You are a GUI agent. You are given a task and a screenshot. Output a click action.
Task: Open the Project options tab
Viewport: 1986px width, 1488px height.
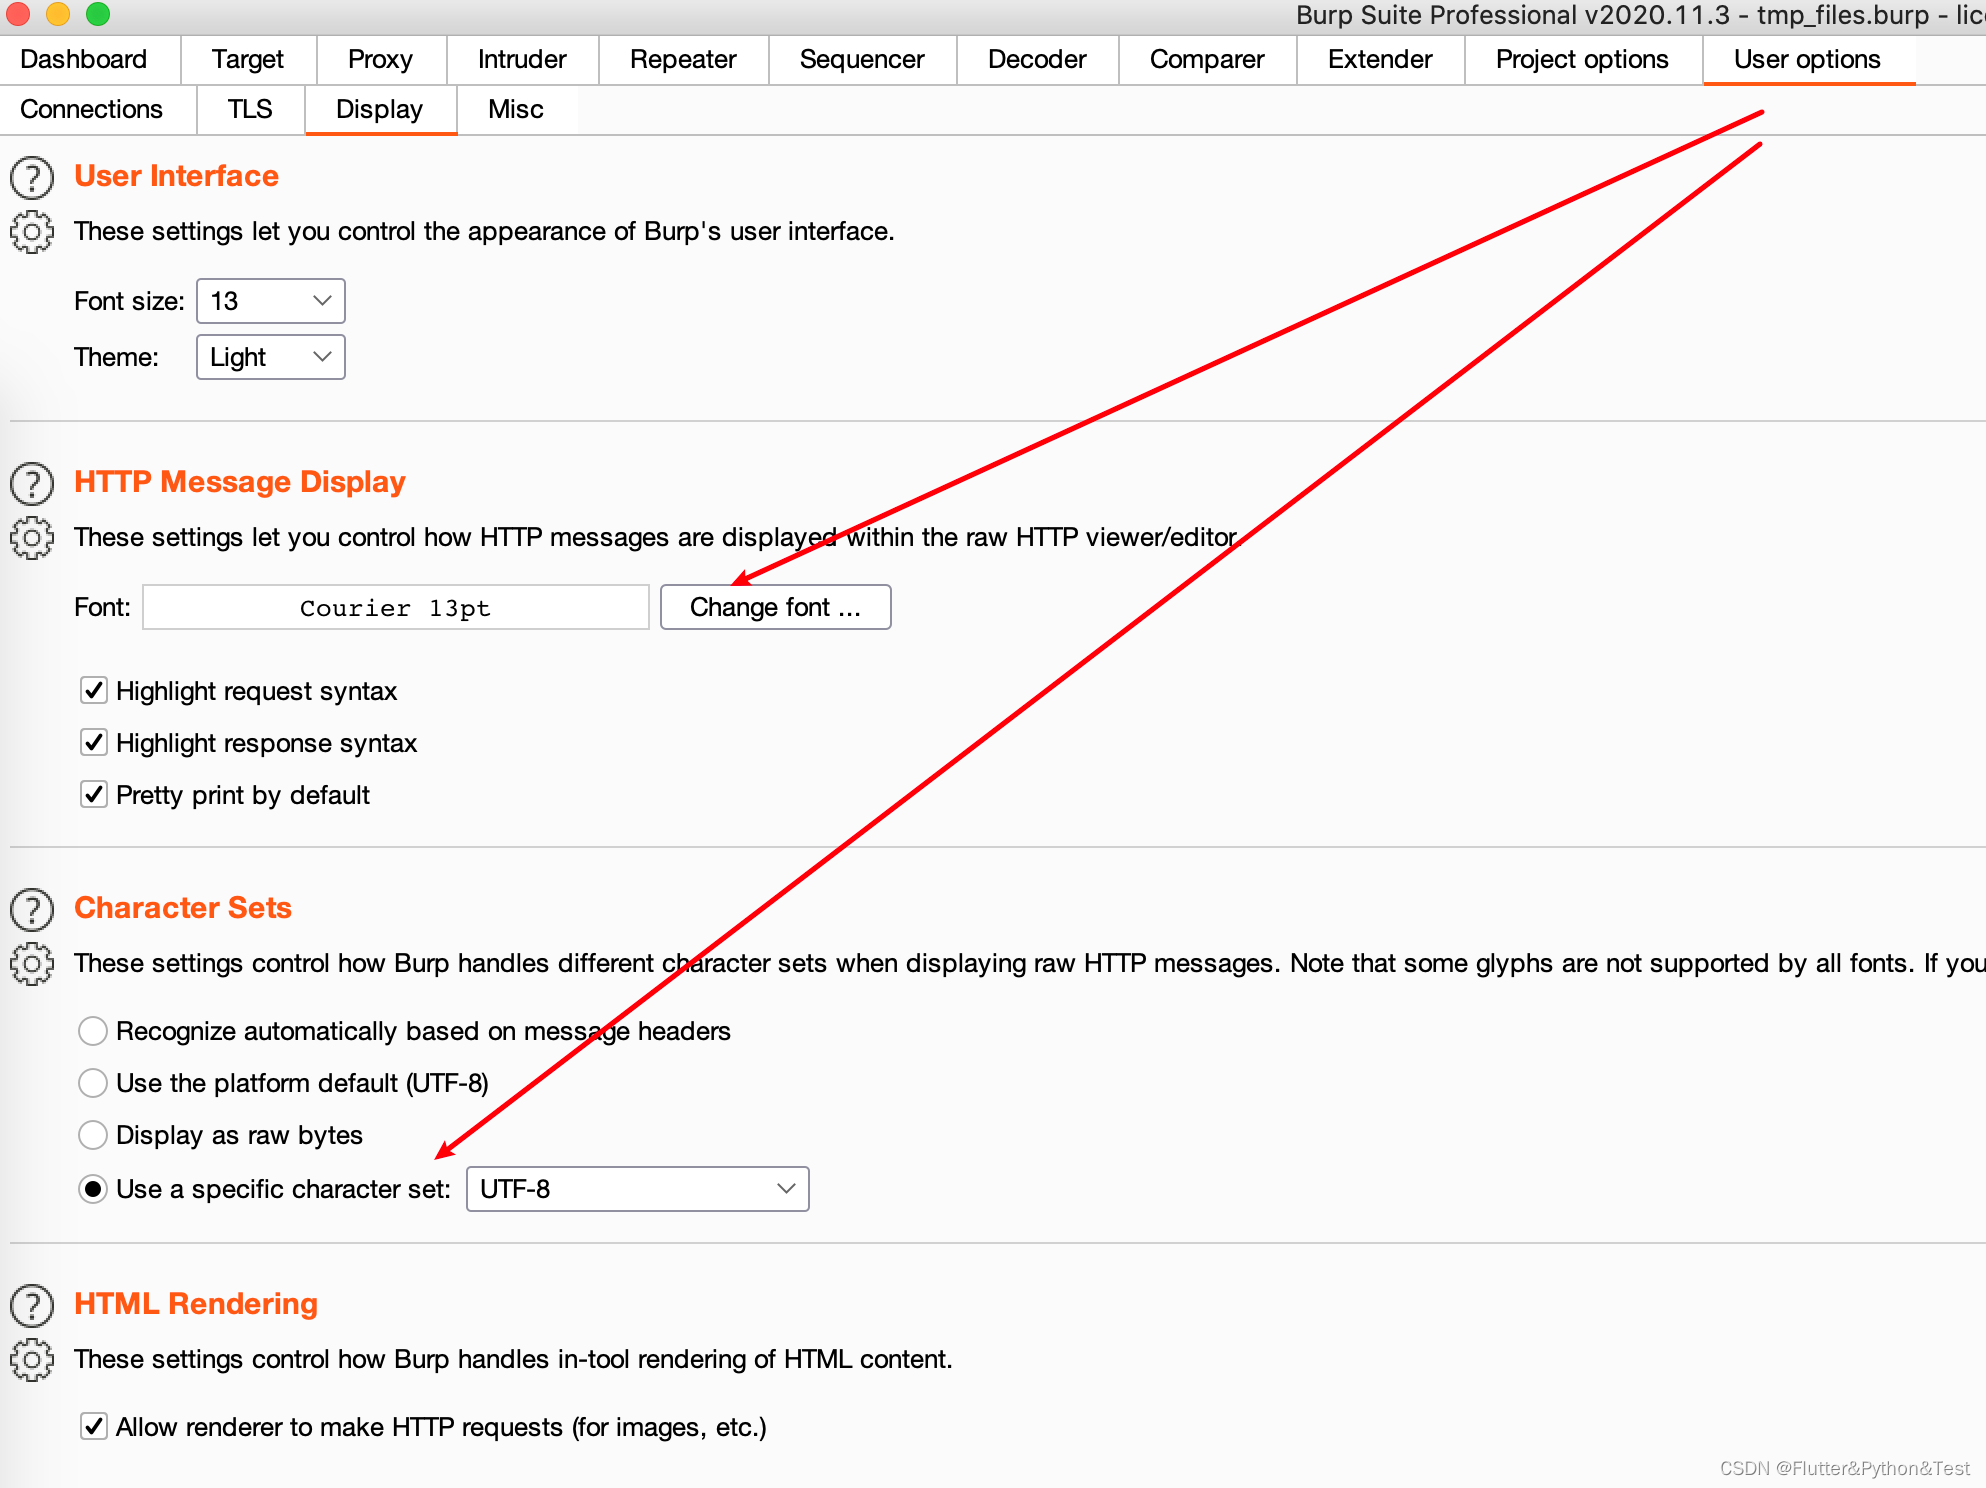click(x=1583, y=59)
